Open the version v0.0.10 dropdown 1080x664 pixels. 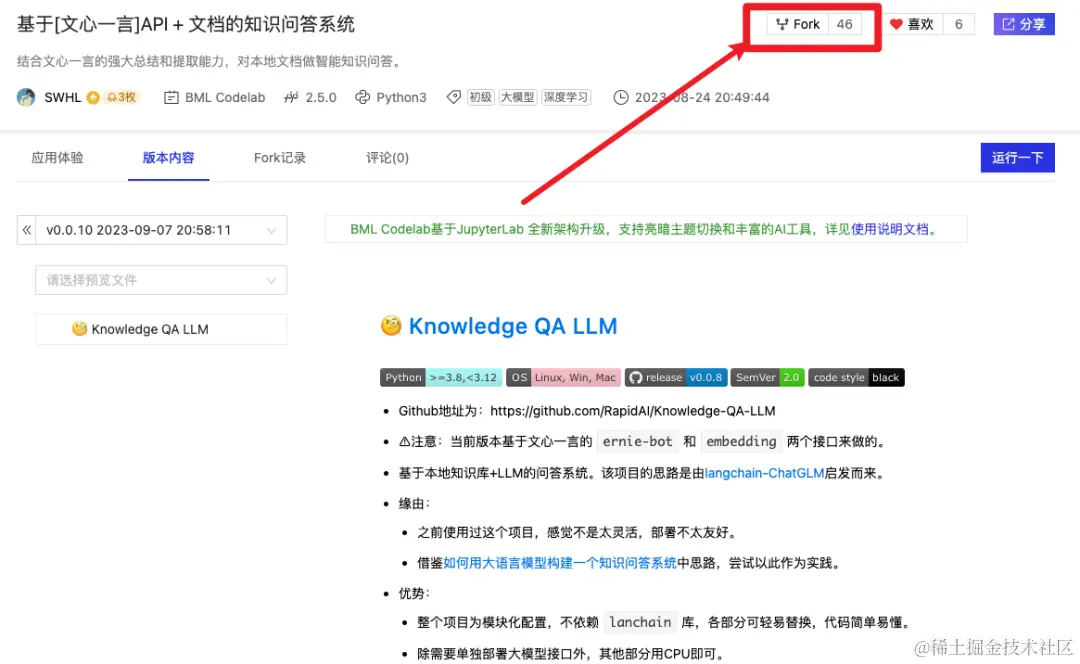[161, 230]
